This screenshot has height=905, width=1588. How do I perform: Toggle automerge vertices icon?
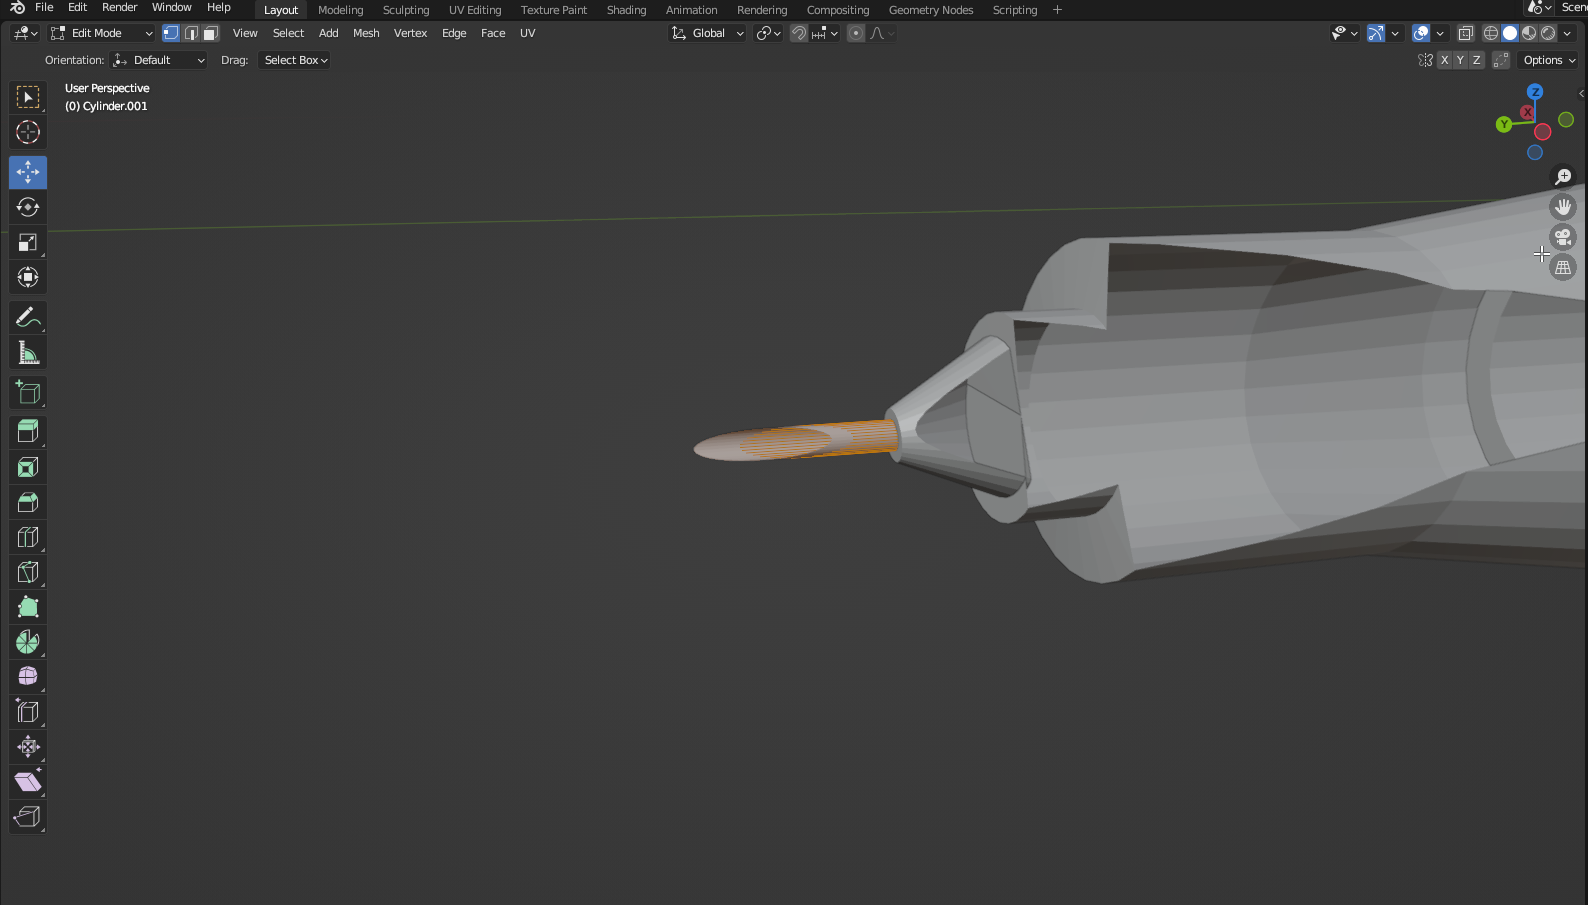point(1501,60)
